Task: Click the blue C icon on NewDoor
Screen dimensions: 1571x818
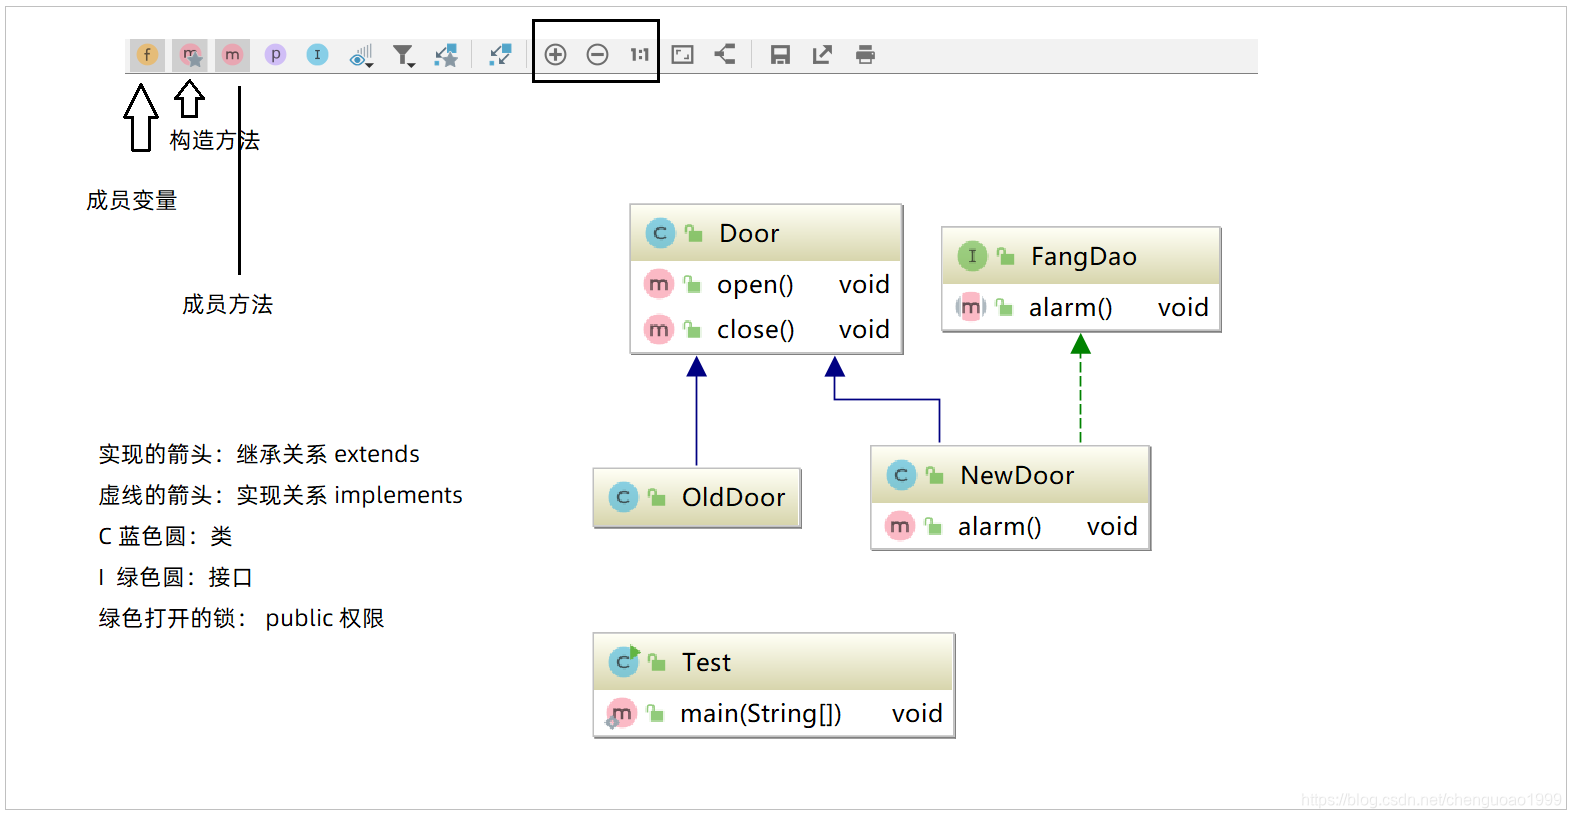Action: pyautogui.click(x=901, y=475)
